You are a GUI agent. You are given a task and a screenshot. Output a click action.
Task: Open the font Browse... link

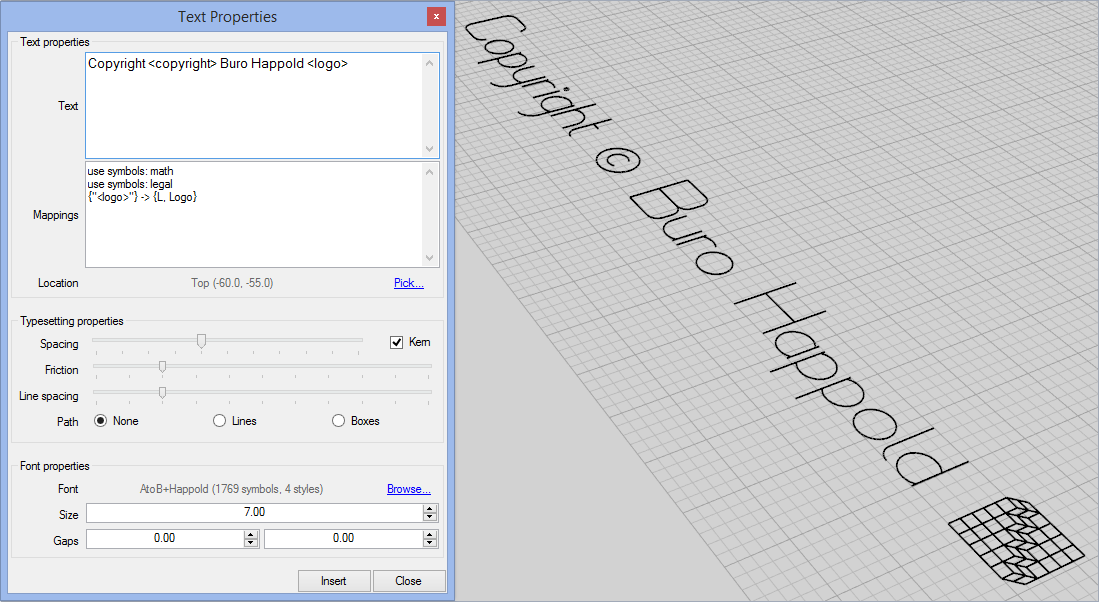point(408,489)
